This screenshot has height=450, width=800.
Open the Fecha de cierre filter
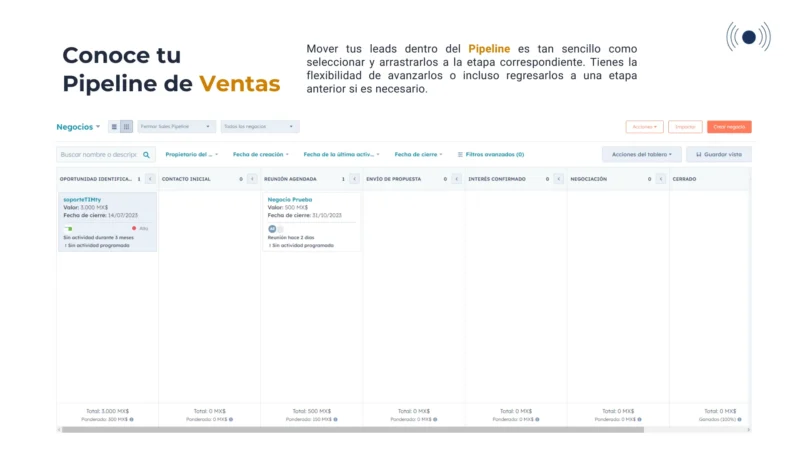418,155
